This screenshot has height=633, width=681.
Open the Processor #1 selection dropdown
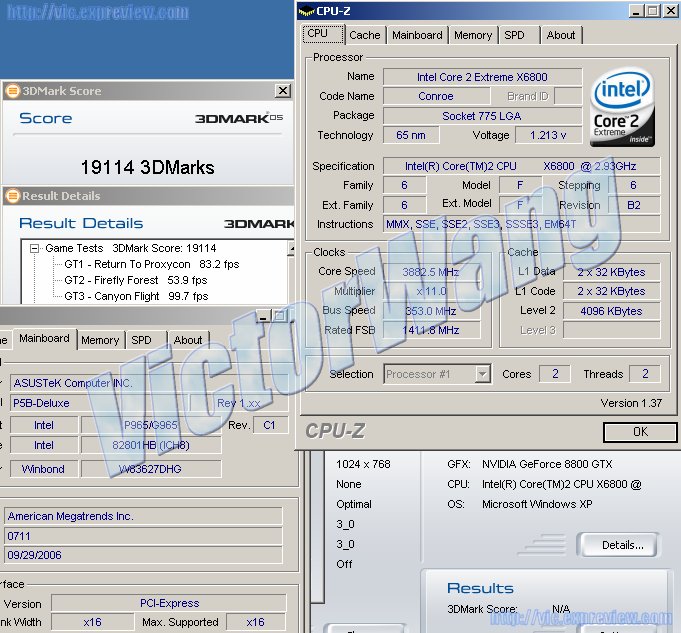pos(482,374)
